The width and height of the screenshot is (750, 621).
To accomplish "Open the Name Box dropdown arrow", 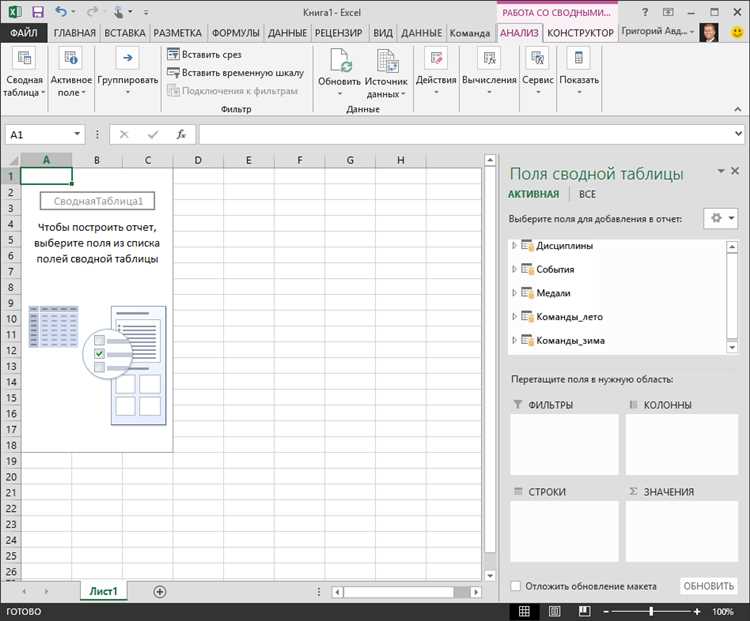I will point(77,134).
